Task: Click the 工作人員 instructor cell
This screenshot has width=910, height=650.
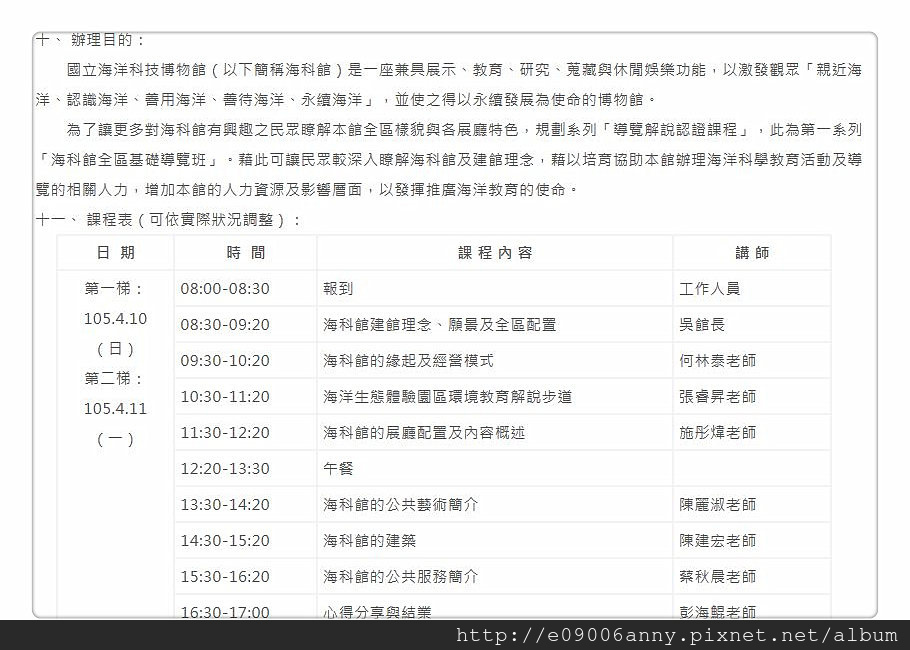Action: pos(752,288)
